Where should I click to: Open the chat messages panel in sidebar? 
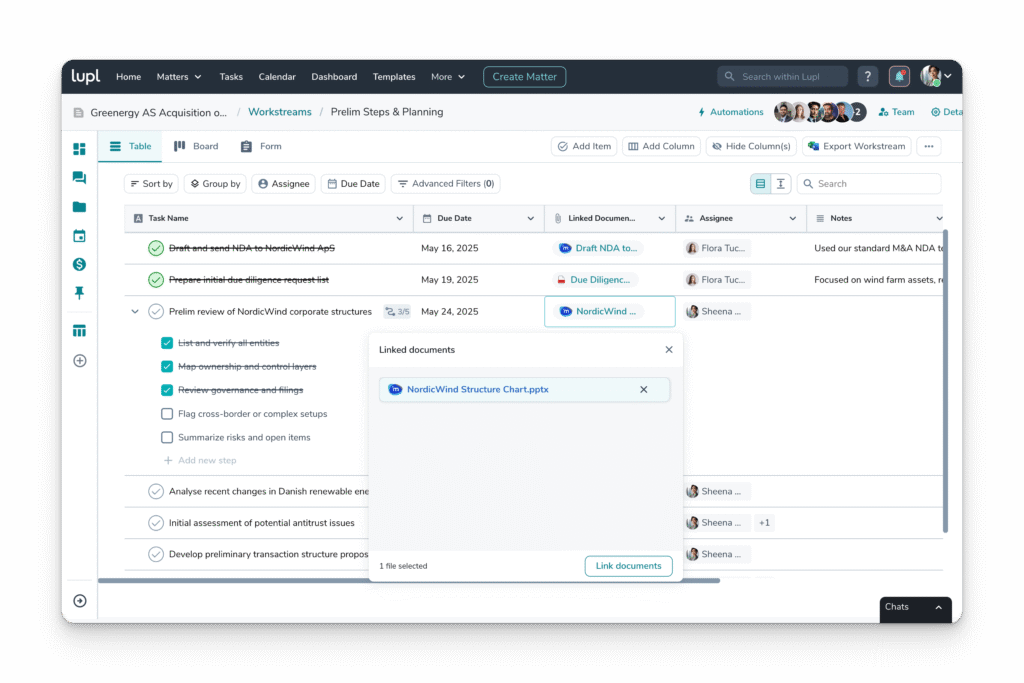point(80,178)
